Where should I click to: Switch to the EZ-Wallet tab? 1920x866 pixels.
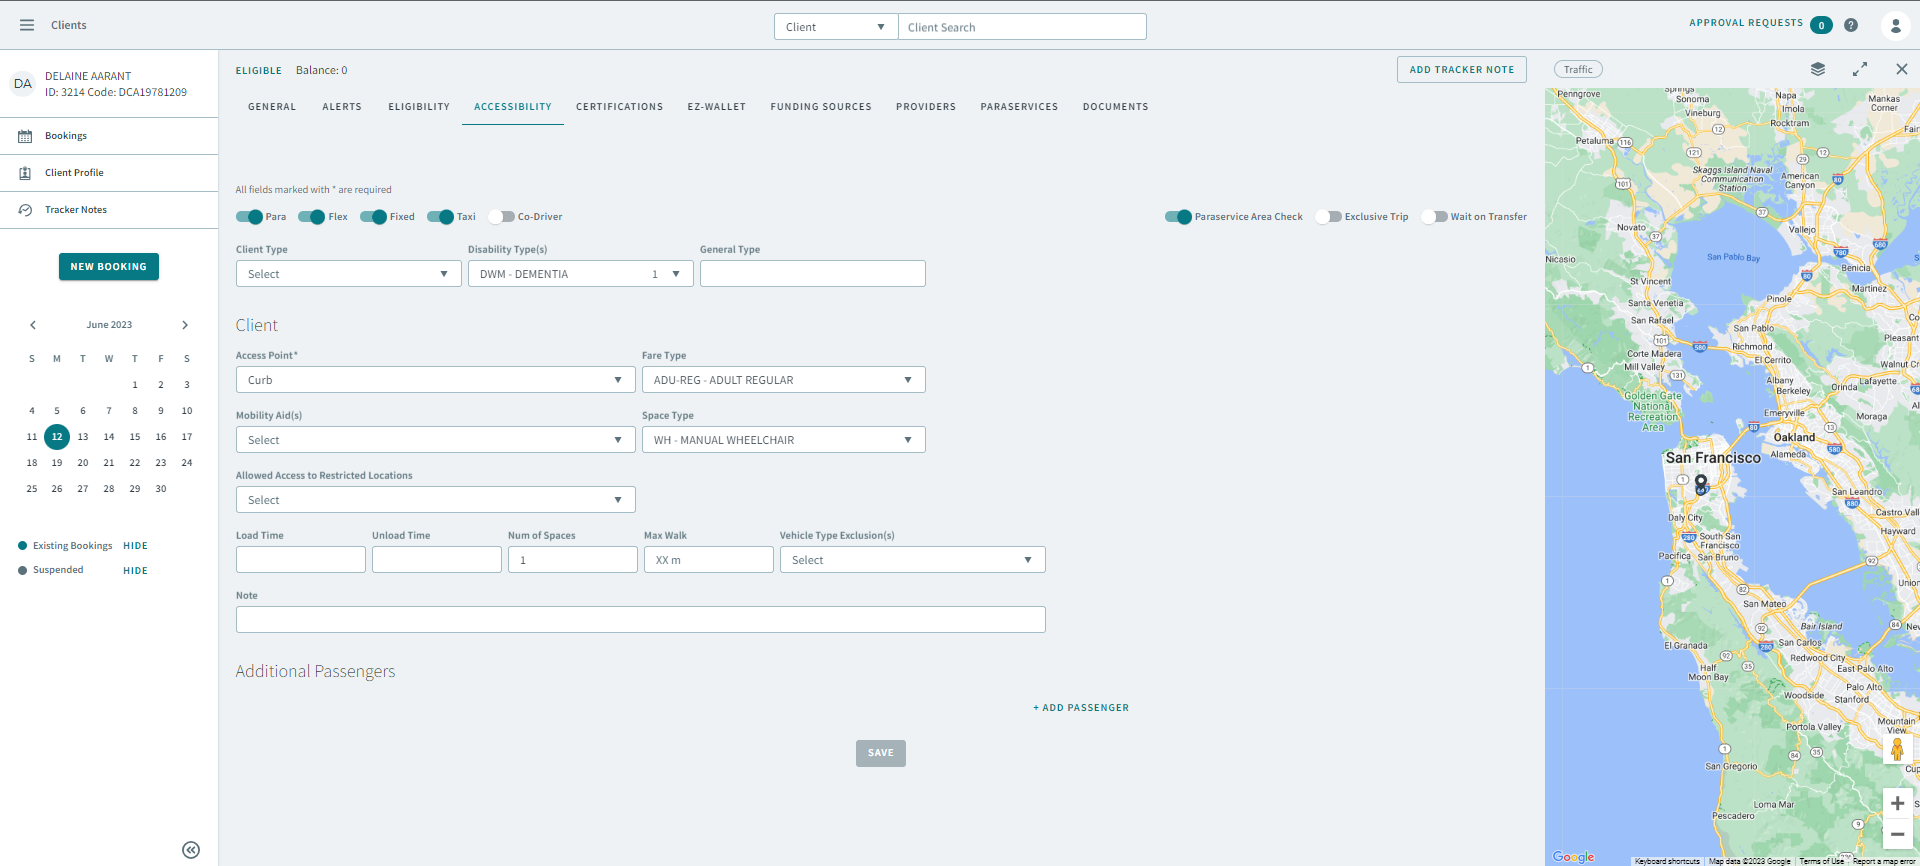click(716, 107)
